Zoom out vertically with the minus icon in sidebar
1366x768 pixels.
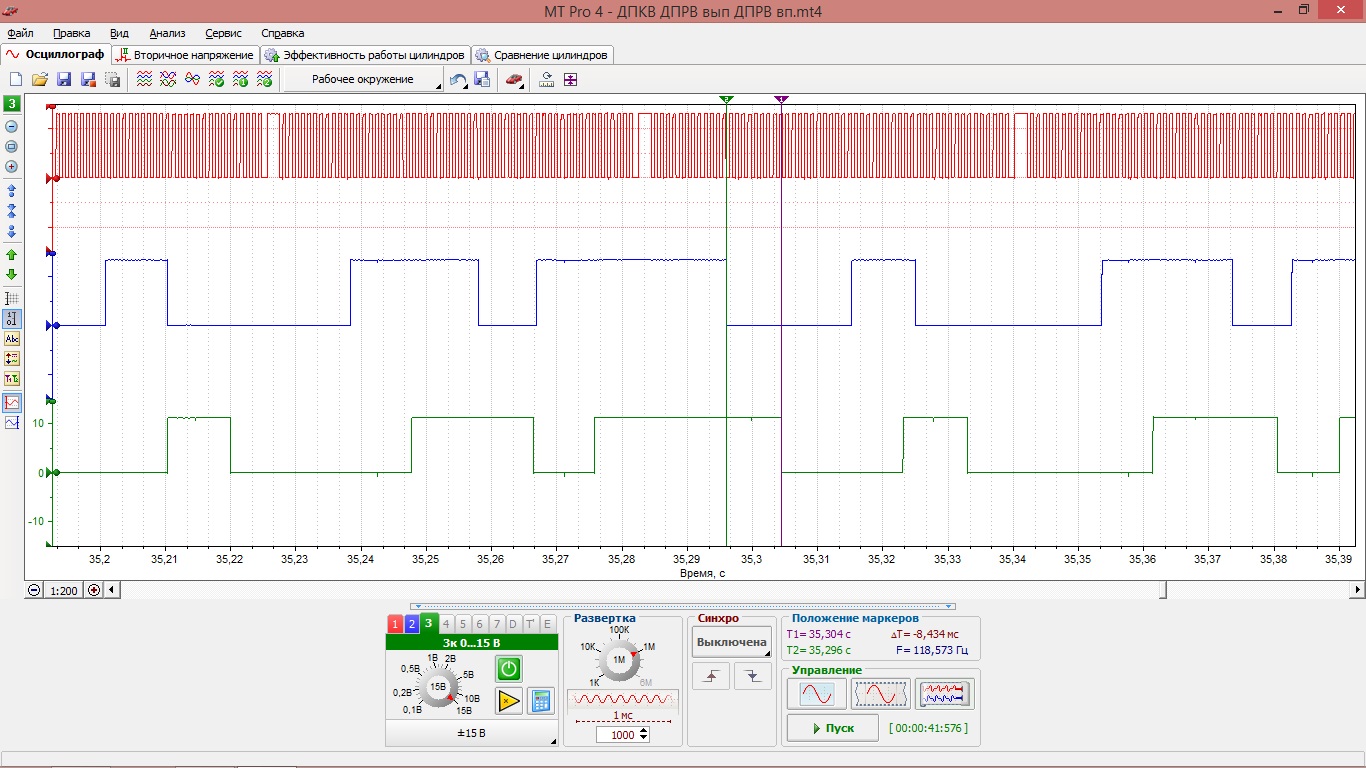point(12,127)
